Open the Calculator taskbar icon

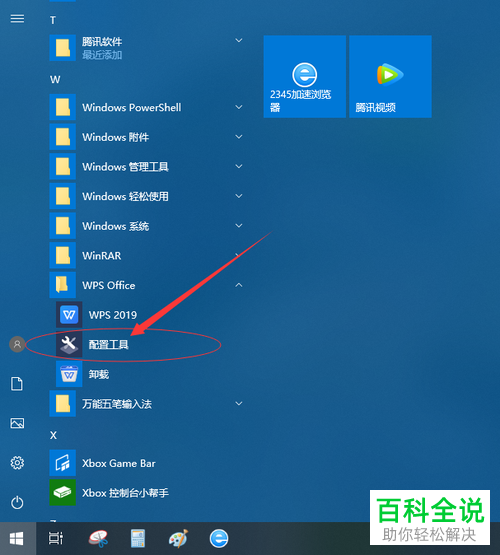[x=138, y=538]
